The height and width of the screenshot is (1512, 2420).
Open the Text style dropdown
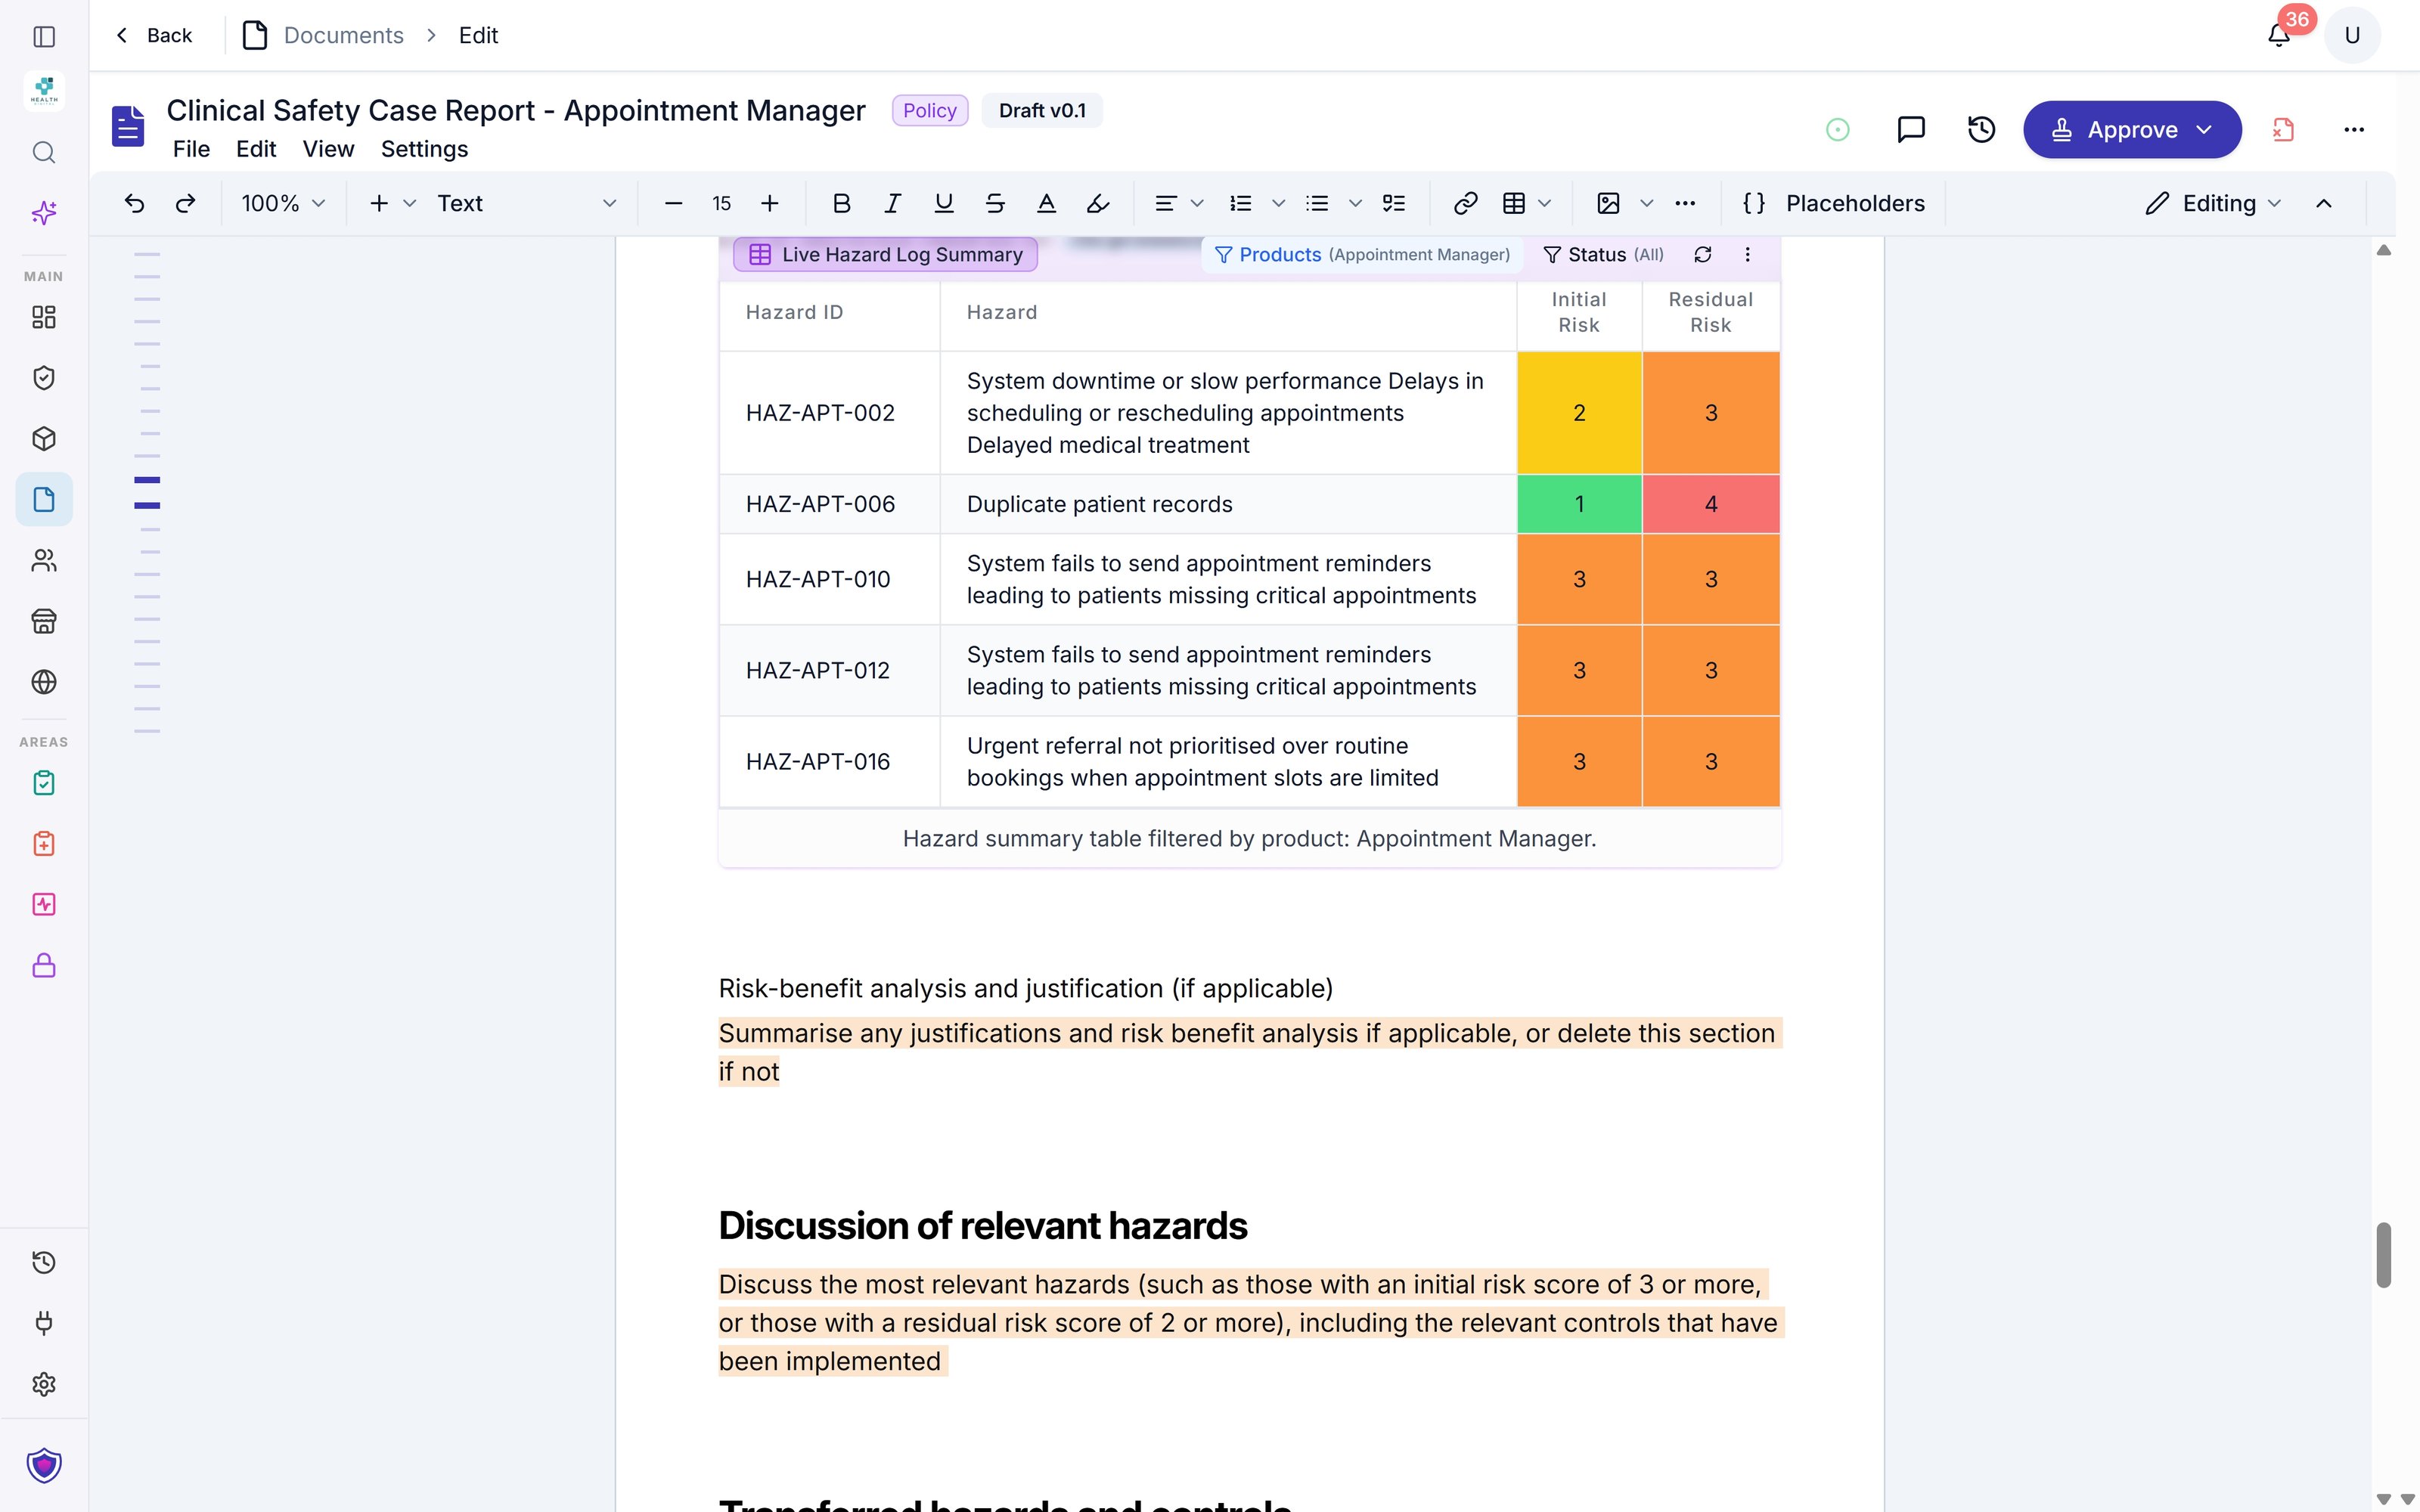(x=526, y=203)
